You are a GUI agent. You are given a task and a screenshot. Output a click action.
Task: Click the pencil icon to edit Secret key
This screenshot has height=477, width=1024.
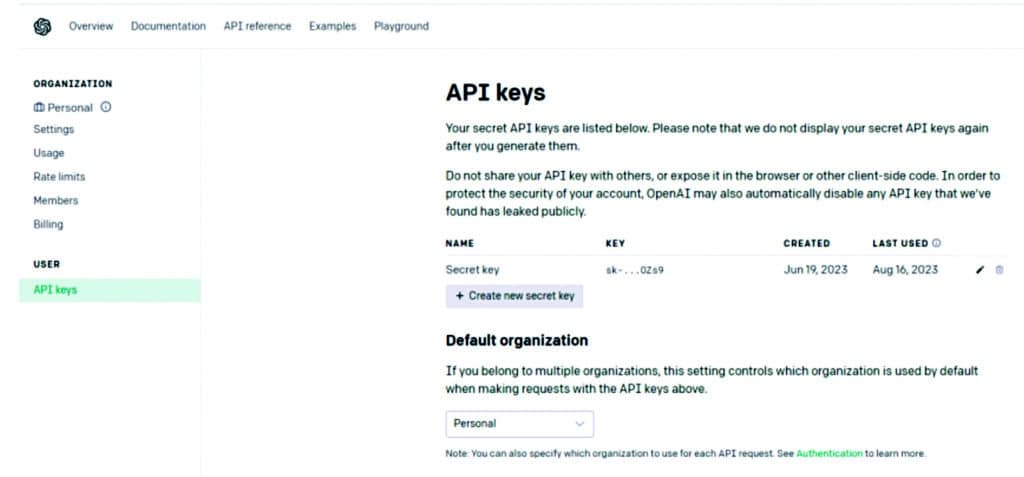pos(980,270)
